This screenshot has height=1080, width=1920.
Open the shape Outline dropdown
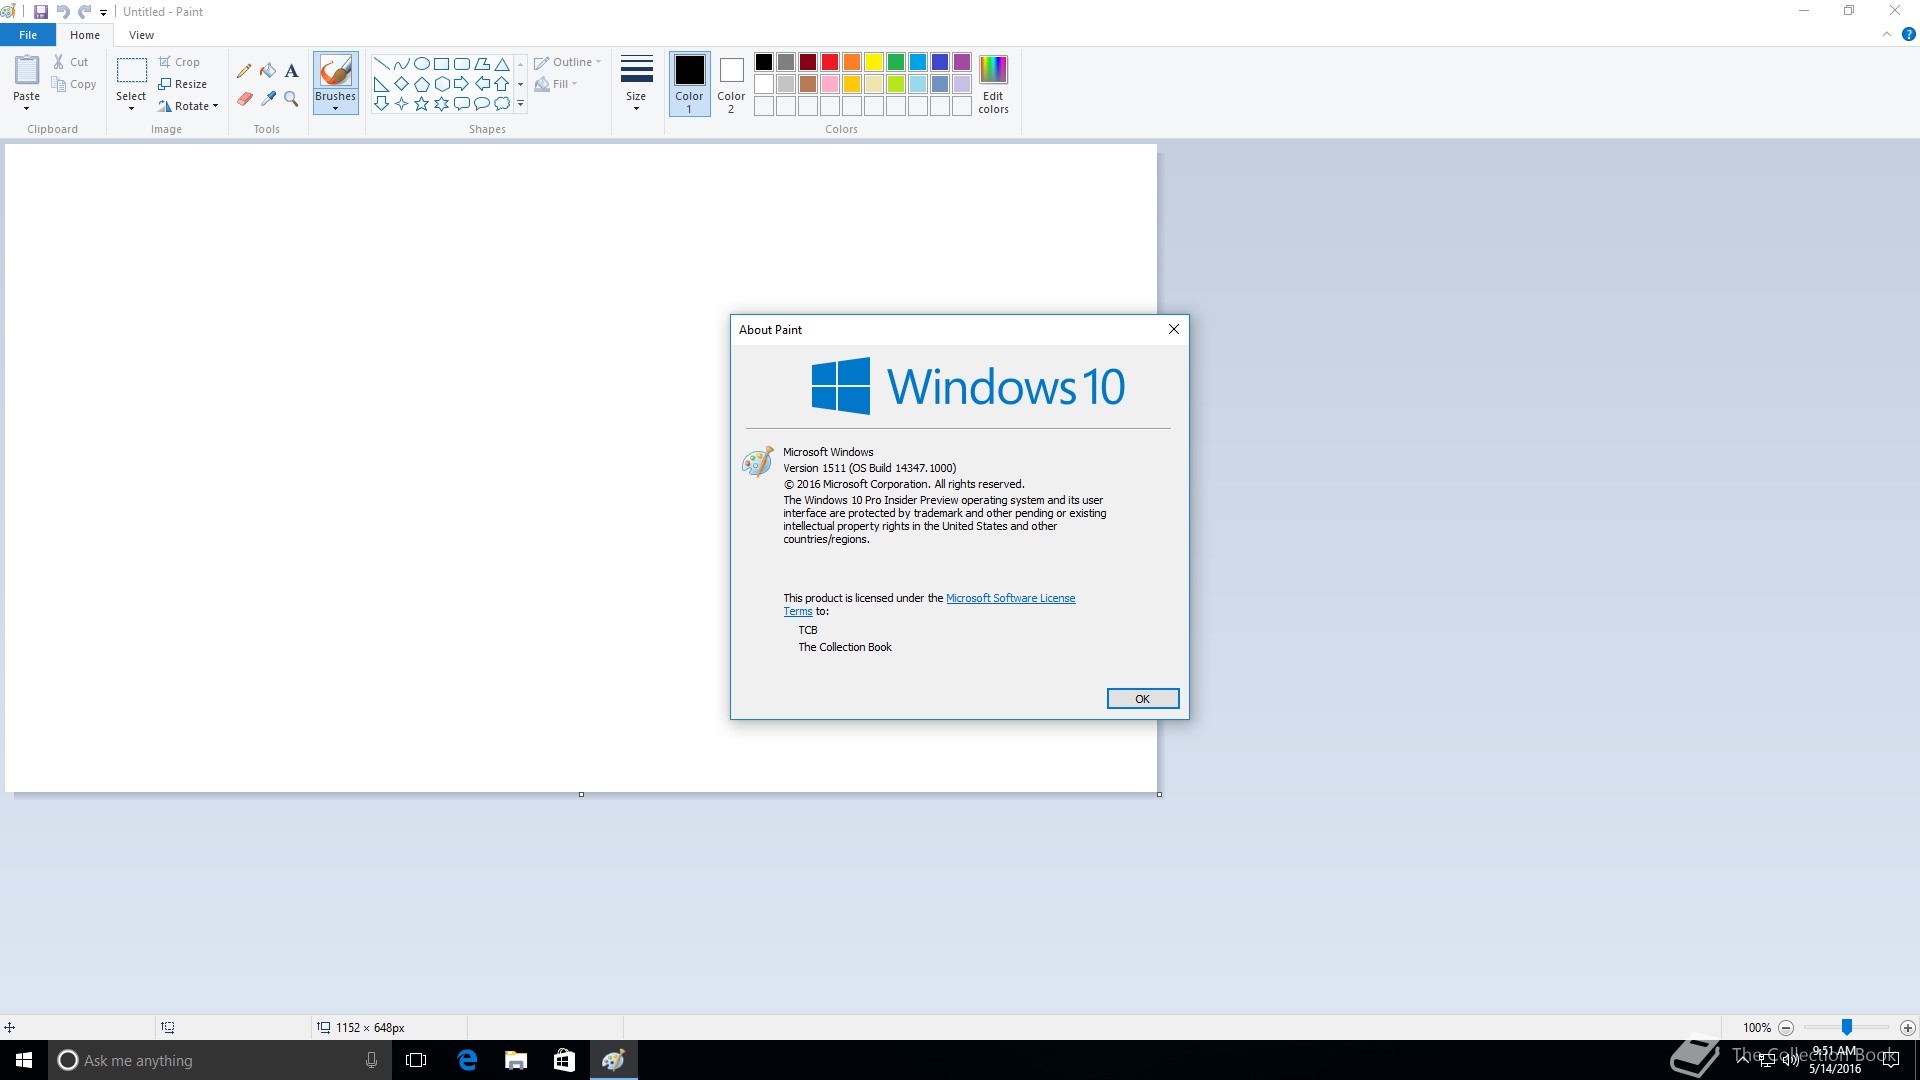click(x=568, y=62)
